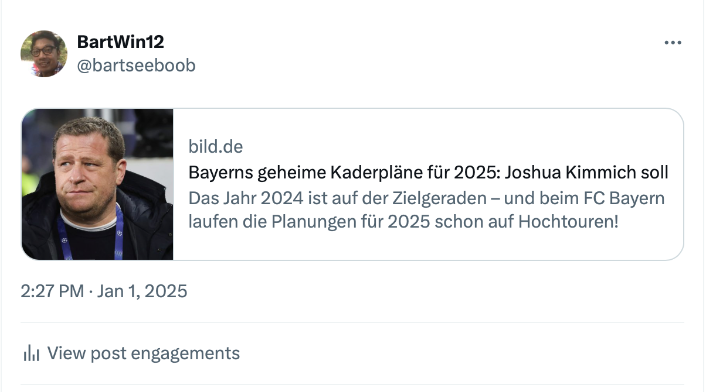Click the word Hochtouren! in the card
Screen dimensions: 706x392
pos(569,221)
